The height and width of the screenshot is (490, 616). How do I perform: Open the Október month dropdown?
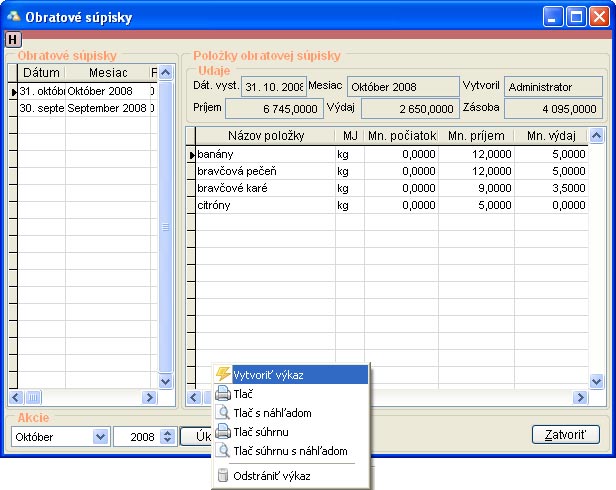tap(100, 436)
